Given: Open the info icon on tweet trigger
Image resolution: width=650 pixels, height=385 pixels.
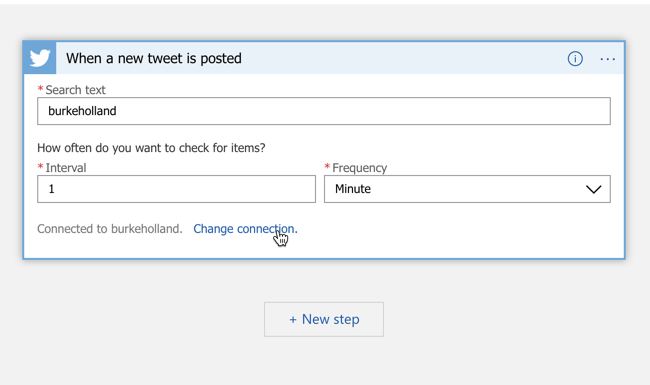Looking at the screenshot, I should click(x=575, y=59).
